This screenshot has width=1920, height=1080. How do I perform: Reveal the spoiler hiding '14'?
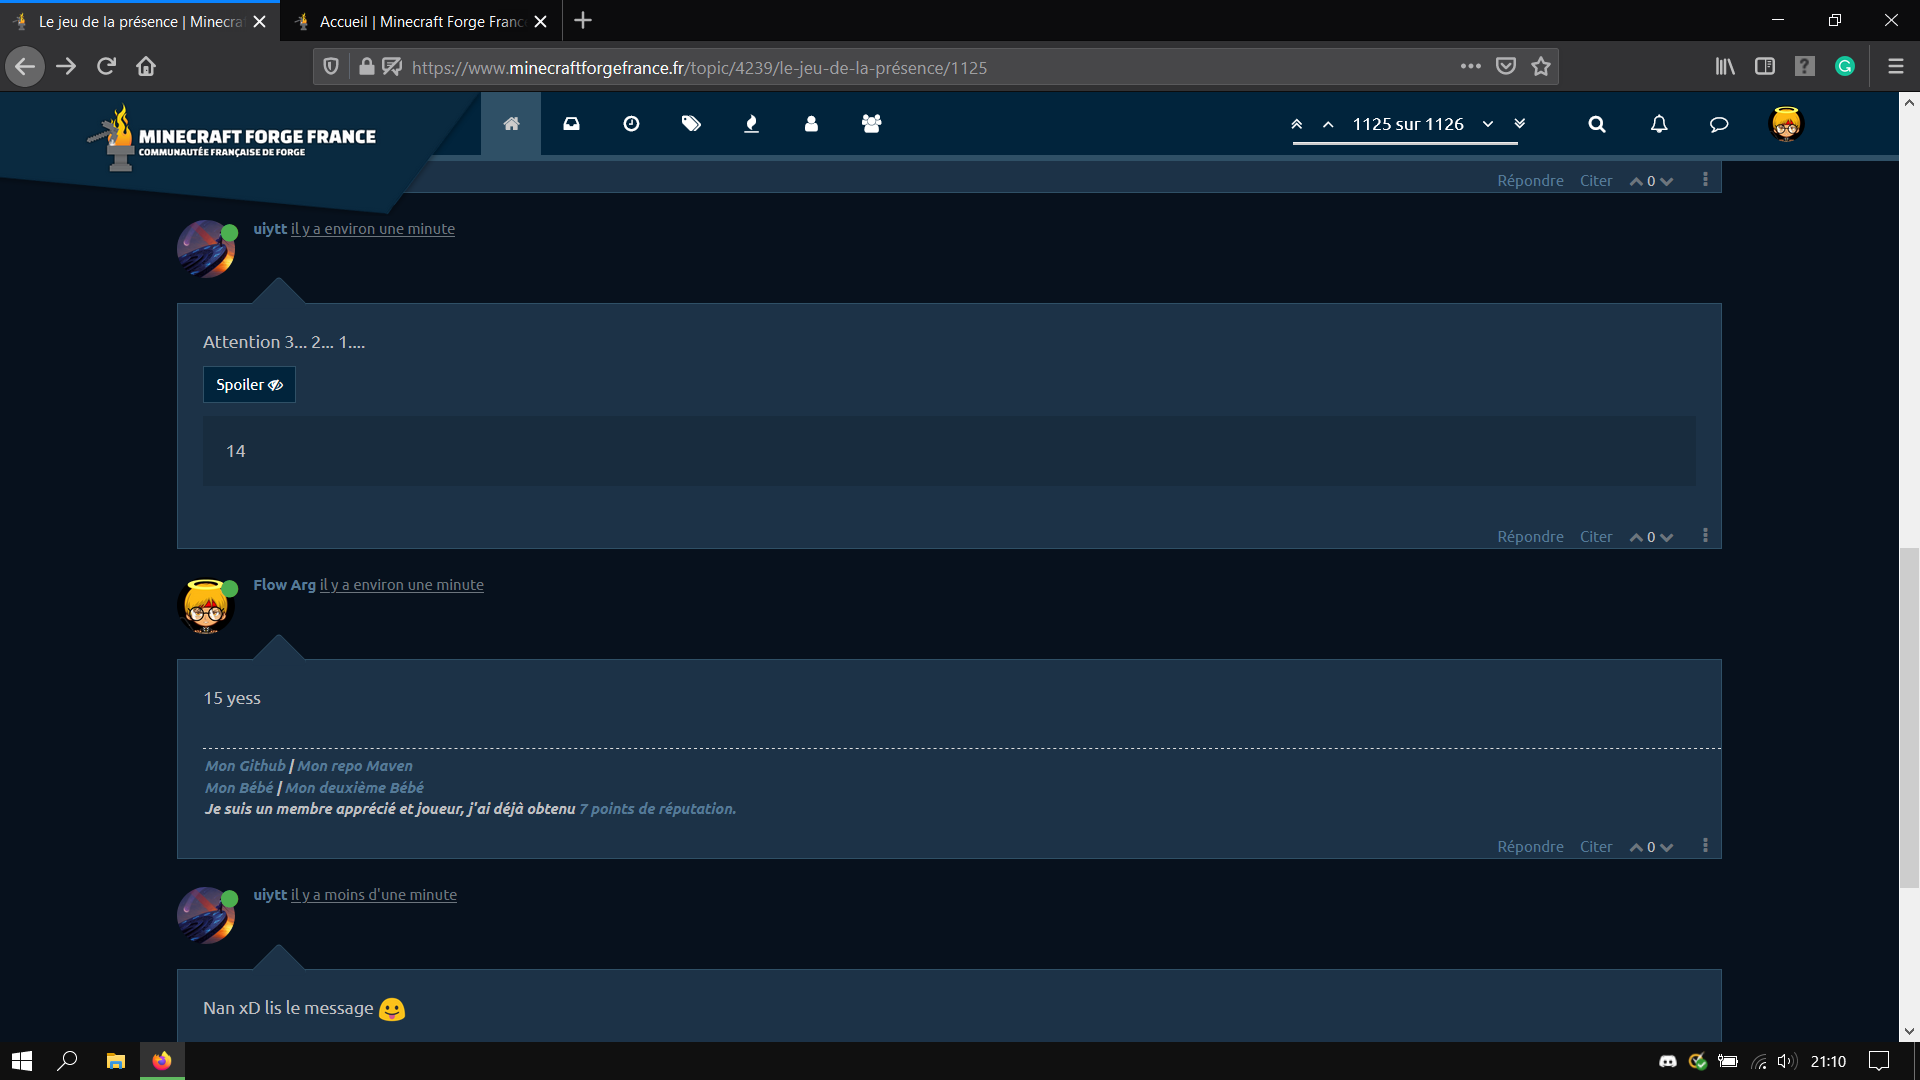point(248,384)
